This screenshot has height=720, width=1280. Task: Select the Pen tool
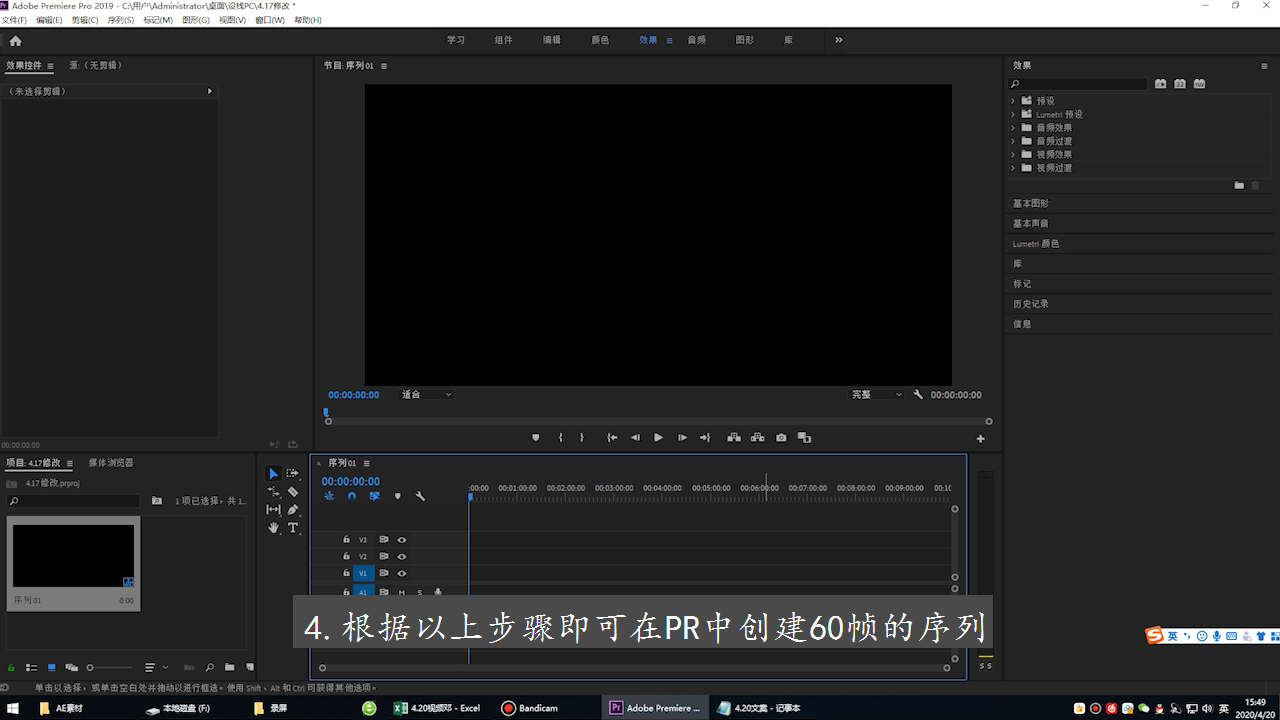pos(293,510)
